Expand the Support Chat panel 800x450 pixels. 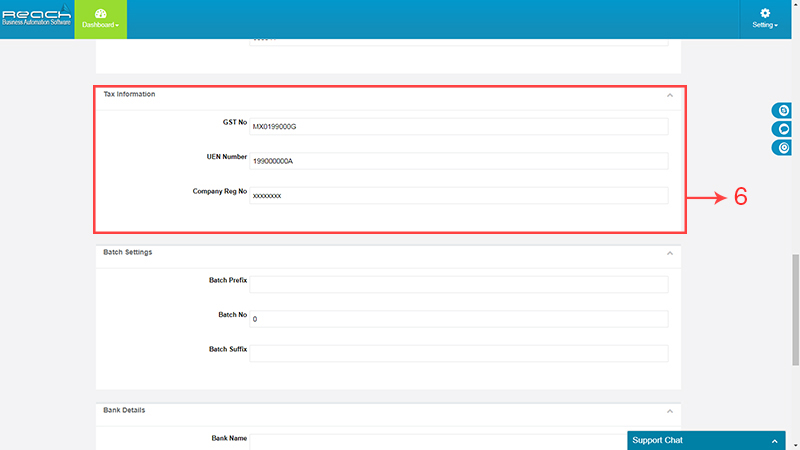tap(774, 441)
